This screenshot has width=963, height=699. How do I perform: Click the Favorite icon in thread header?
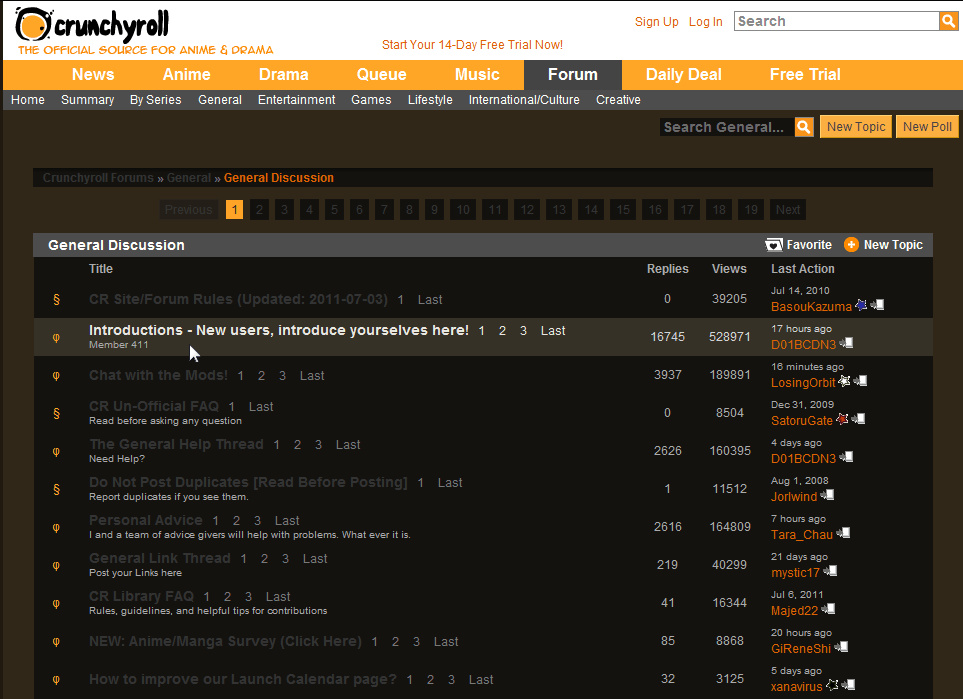774,245
